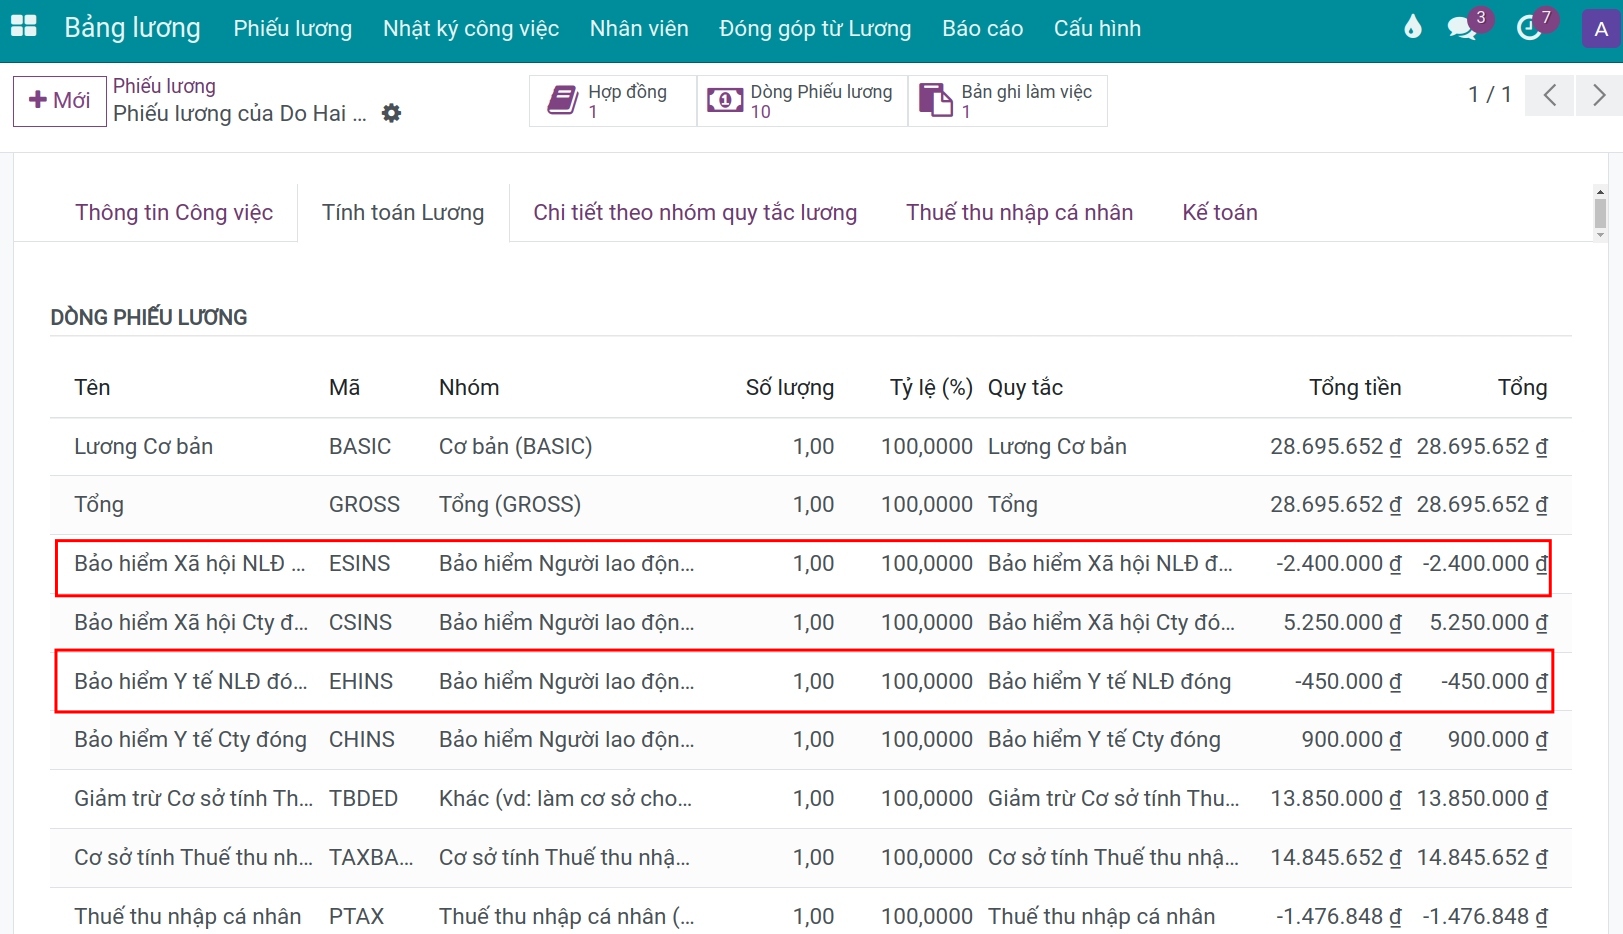The height and width of the screenshot is (934, 1623).
Task: Select the Lương Cơ bản row name
Action: click(x=143, y=446)
